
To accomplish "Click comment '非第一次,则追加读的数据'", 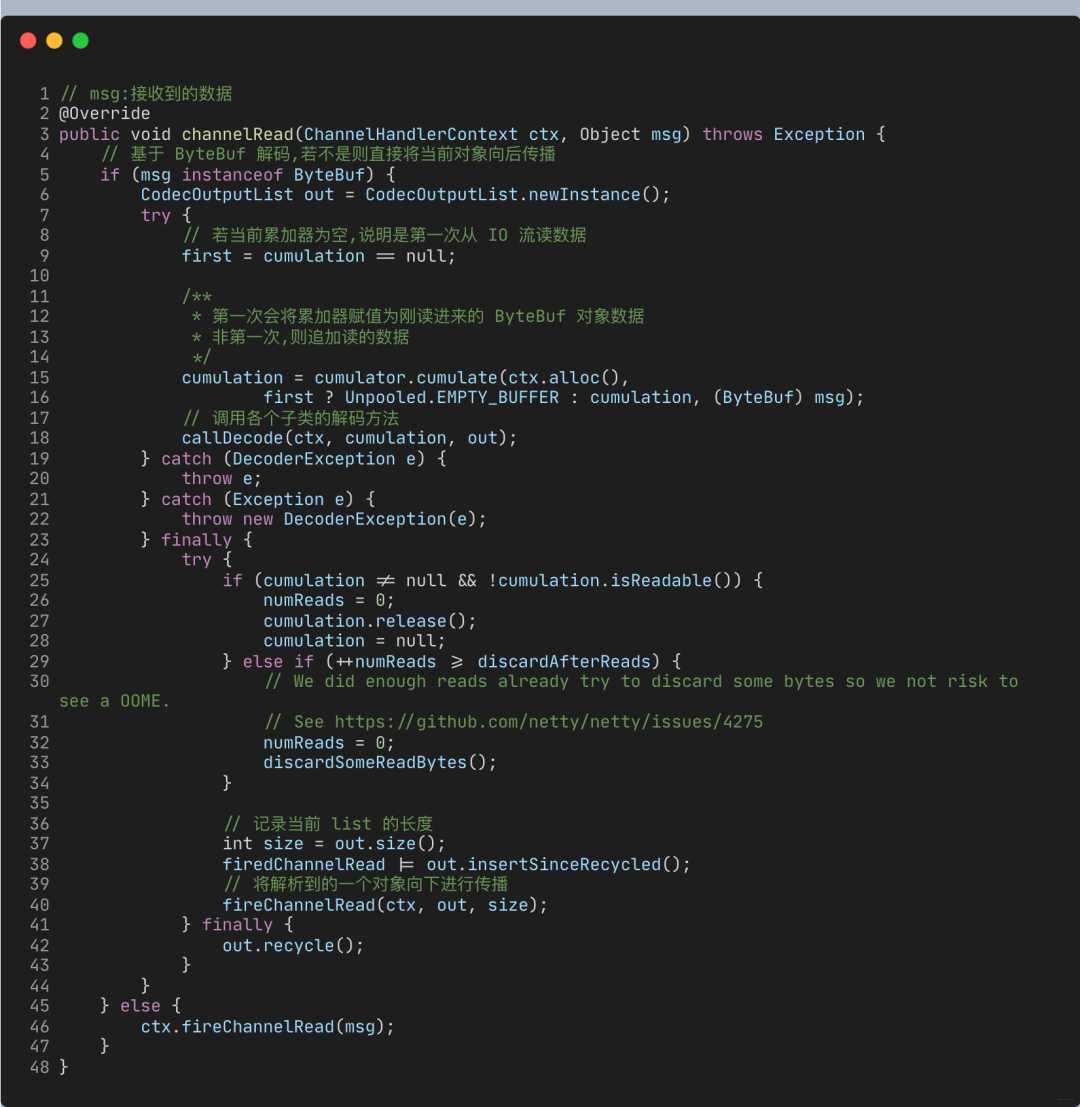I will (311, 337).
